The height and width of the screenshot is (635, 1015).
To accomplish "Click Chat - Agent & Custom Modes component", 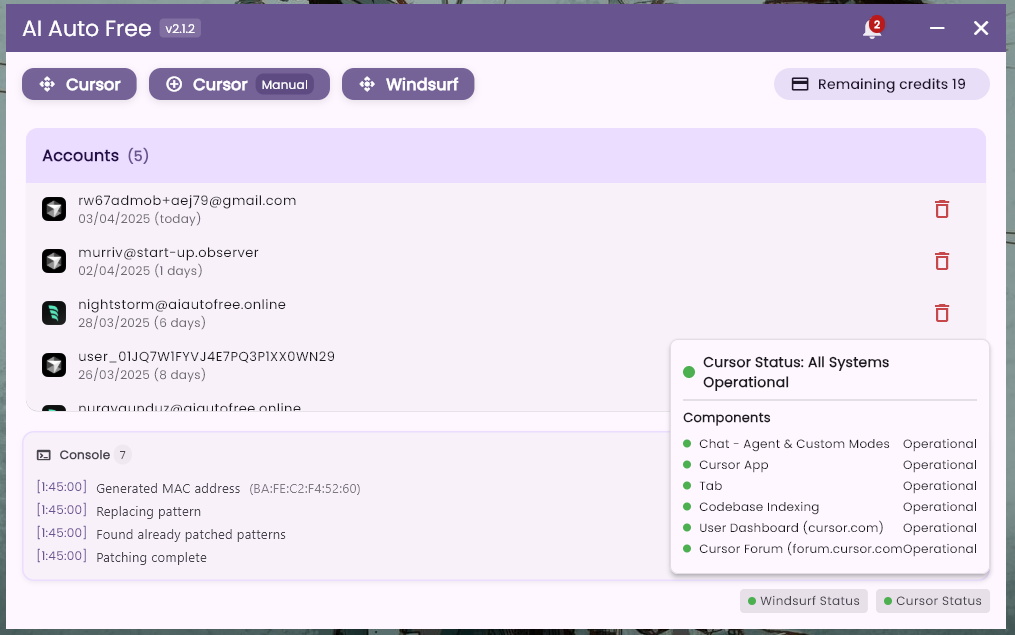I will [830, 444].
